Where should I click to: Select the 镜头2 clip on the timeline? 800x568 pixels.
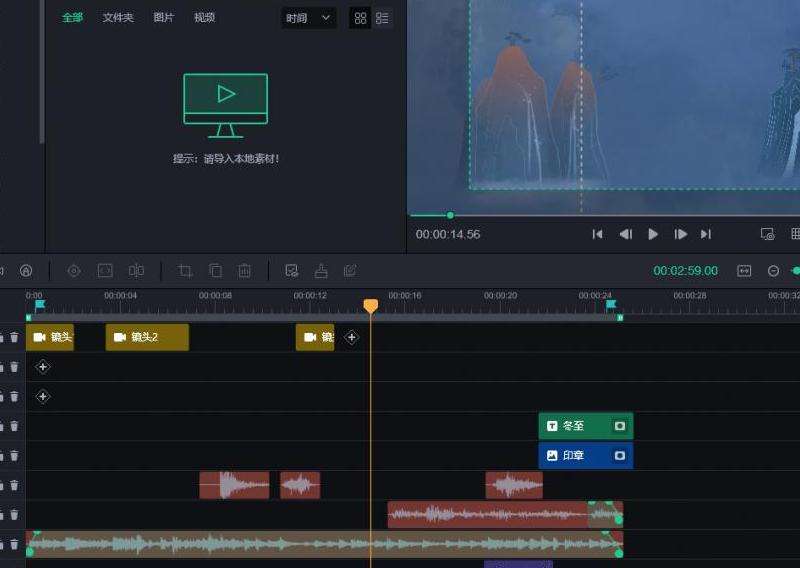tap(146, 338)
